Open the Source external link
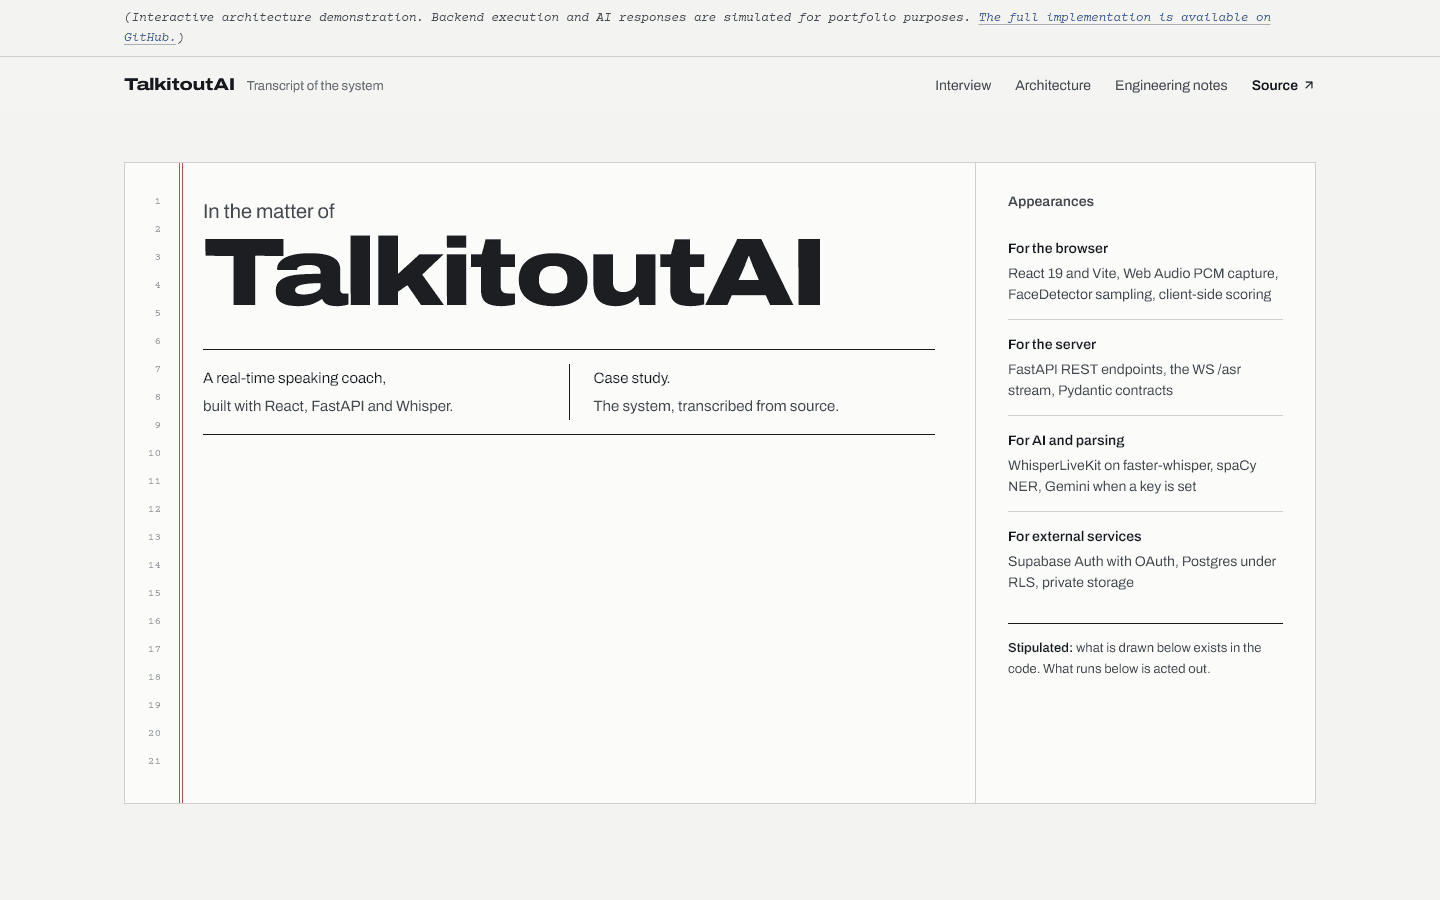Image resolution: width=1440 pixels, height=900 pixels. pyautogui.click(x=1283, y=85)
